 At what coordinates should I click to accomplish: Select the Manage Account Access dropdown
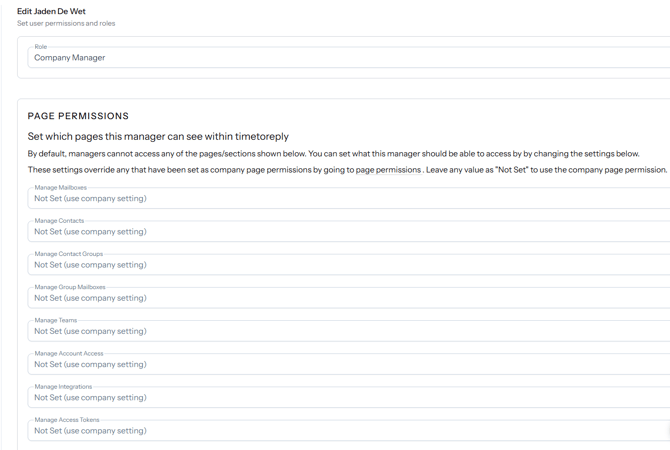click(x=349, y=364)
